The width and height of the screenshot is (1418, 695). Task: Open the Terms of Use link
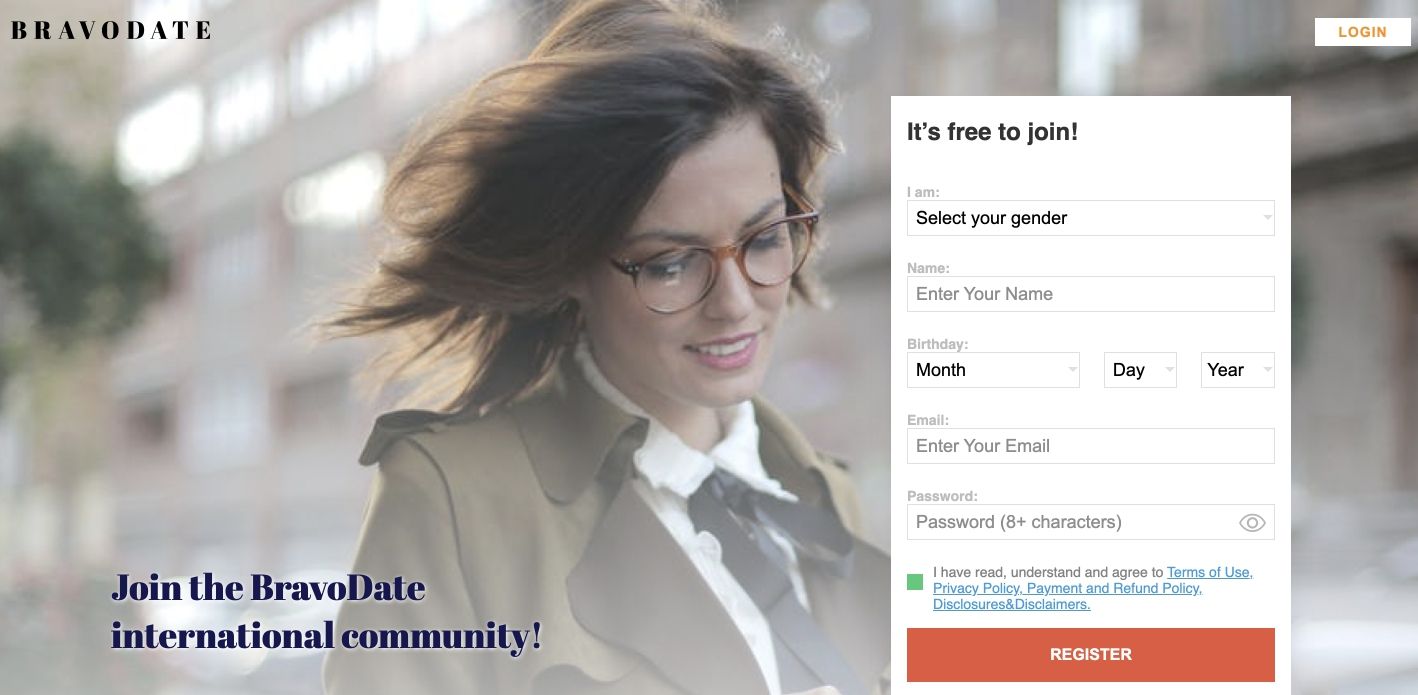pos(1208,572)
